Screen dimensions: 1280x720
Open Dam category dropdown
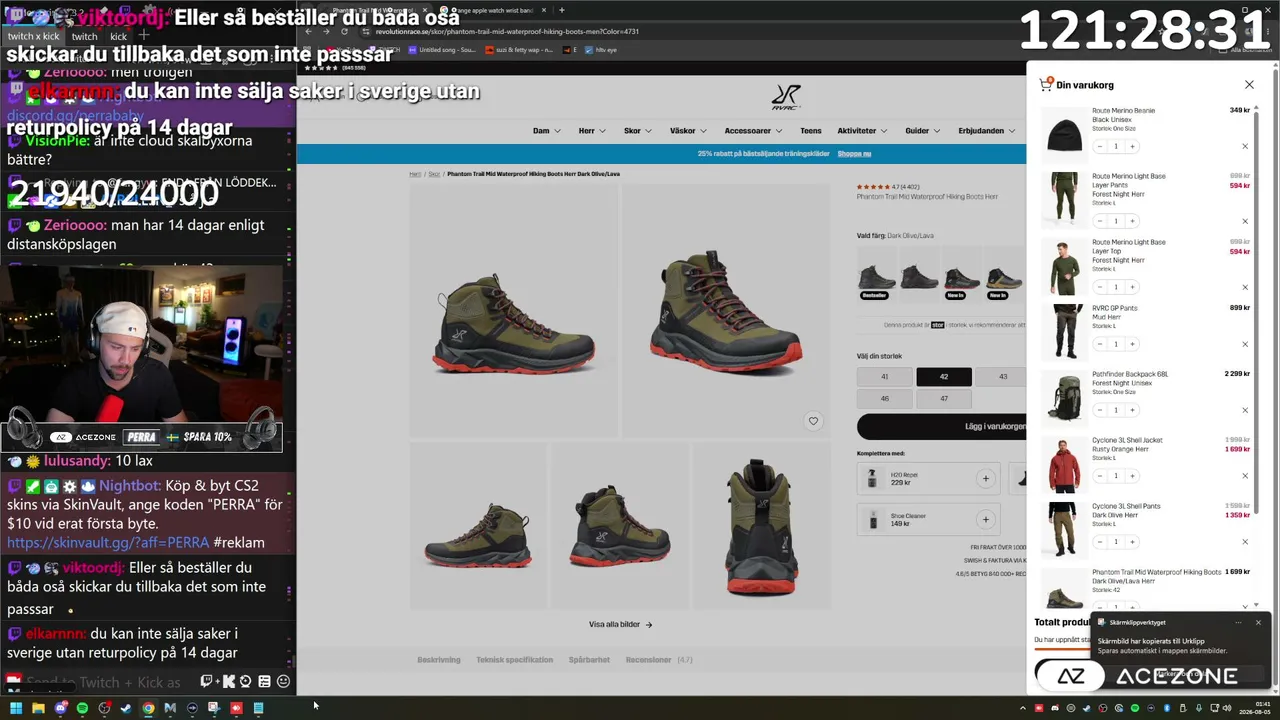546,131
